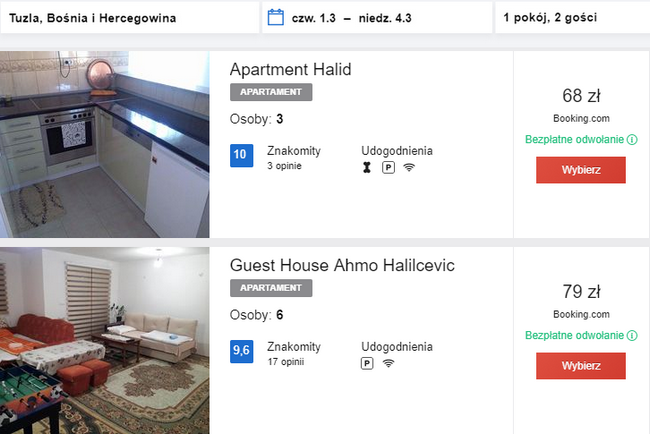650x434 pixels.
Task: Open the rooms and guests selector
Action: (x=570, y=17)
